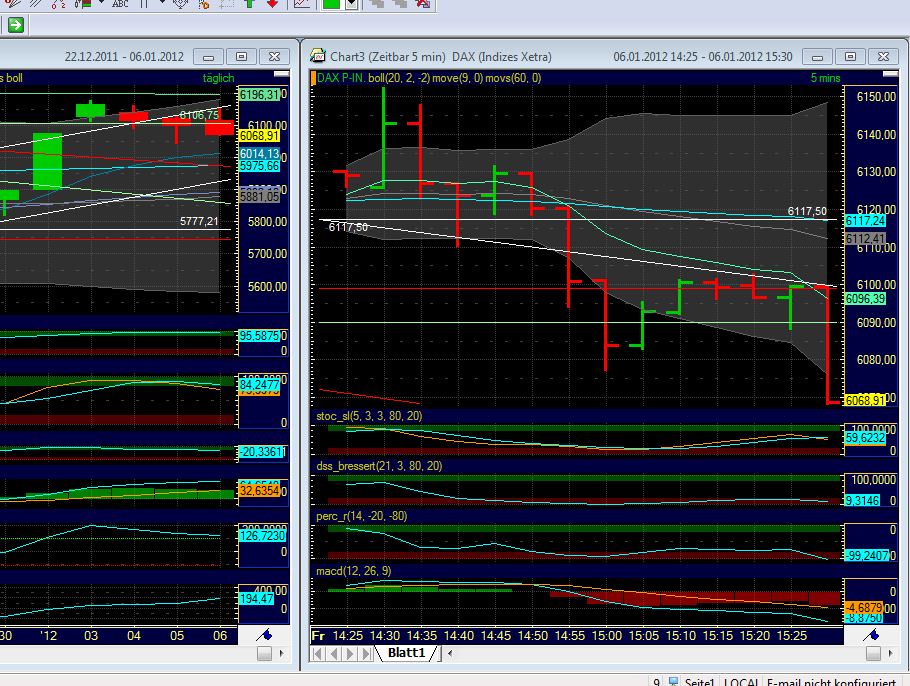Click the blue pin icon under Chart3
Image resolution: width=910 pixels, height=686 pixels.
coord(871,635)
